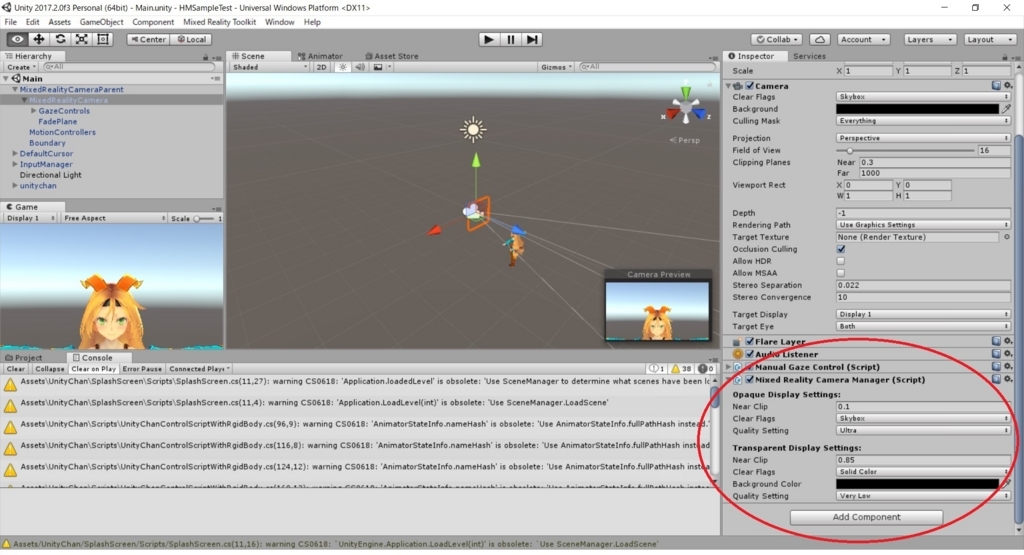The height and width of the screenshot is (555, 1024).
Task: Open Camera Clear Flags Skybox dropdown
Action: click(x=923, y=97)
